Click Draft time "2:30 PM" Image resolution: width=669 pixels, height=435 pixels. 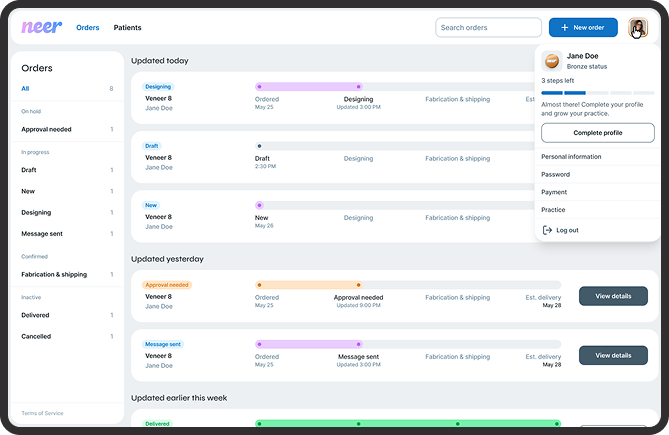pos(265,166)
